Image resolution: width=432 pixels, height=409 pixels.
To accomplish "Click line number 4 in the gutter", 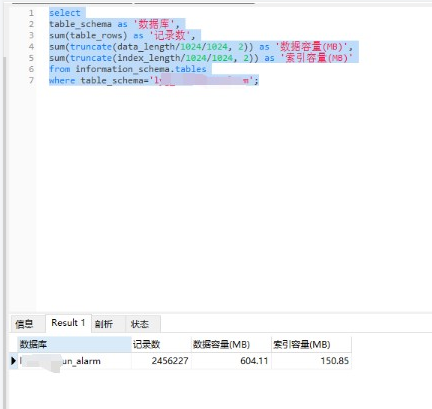I will 31,47.
